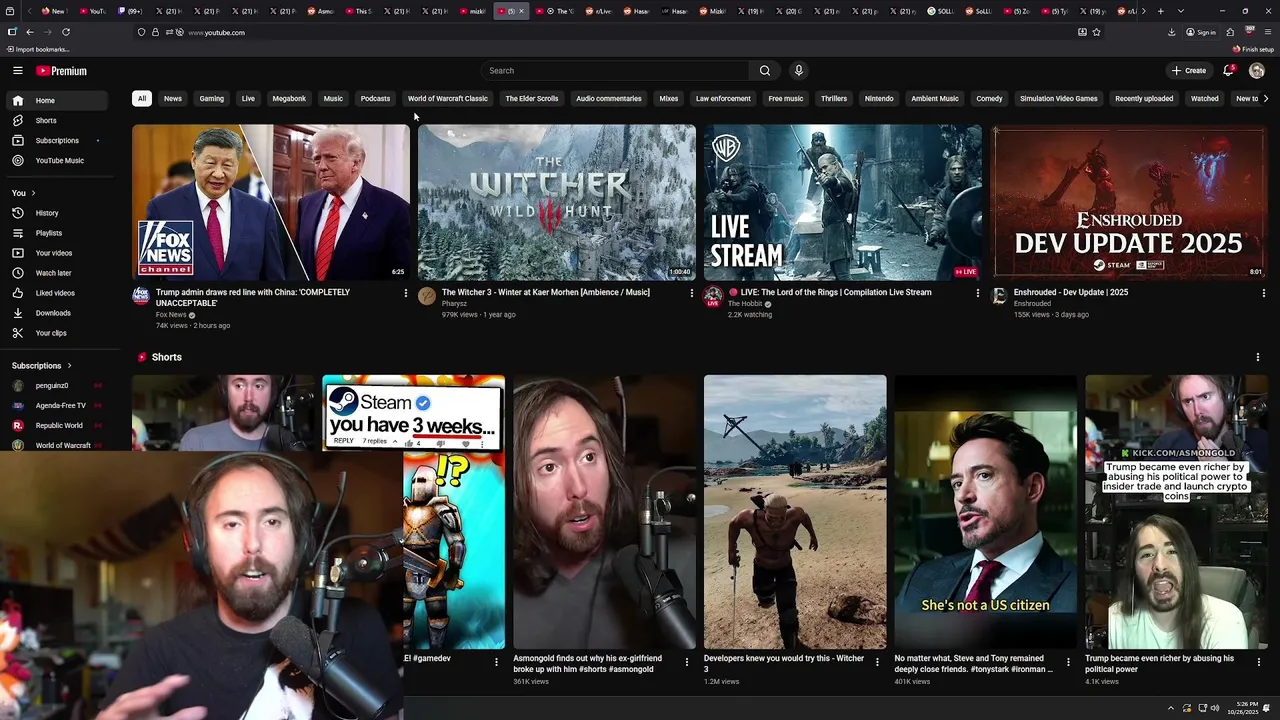List all browser tabs dropdown
Screen dimensions: 1280x720
coord(1181,11)
